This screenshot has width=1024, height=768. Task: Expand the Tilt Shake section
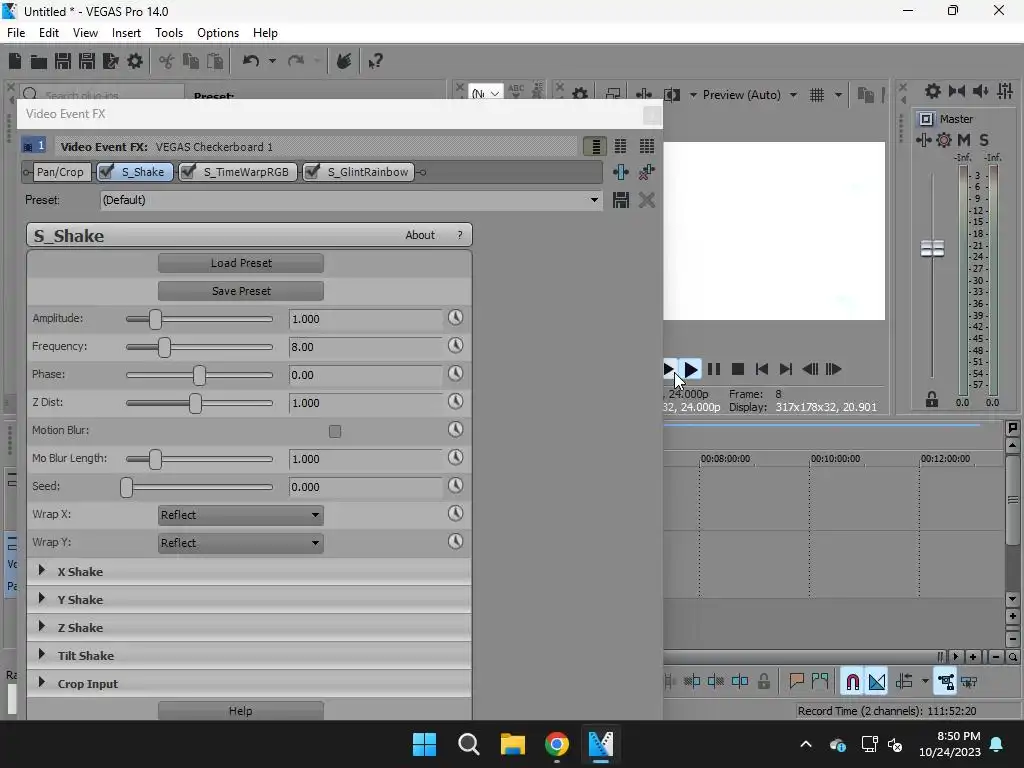(x=42, y=654)
